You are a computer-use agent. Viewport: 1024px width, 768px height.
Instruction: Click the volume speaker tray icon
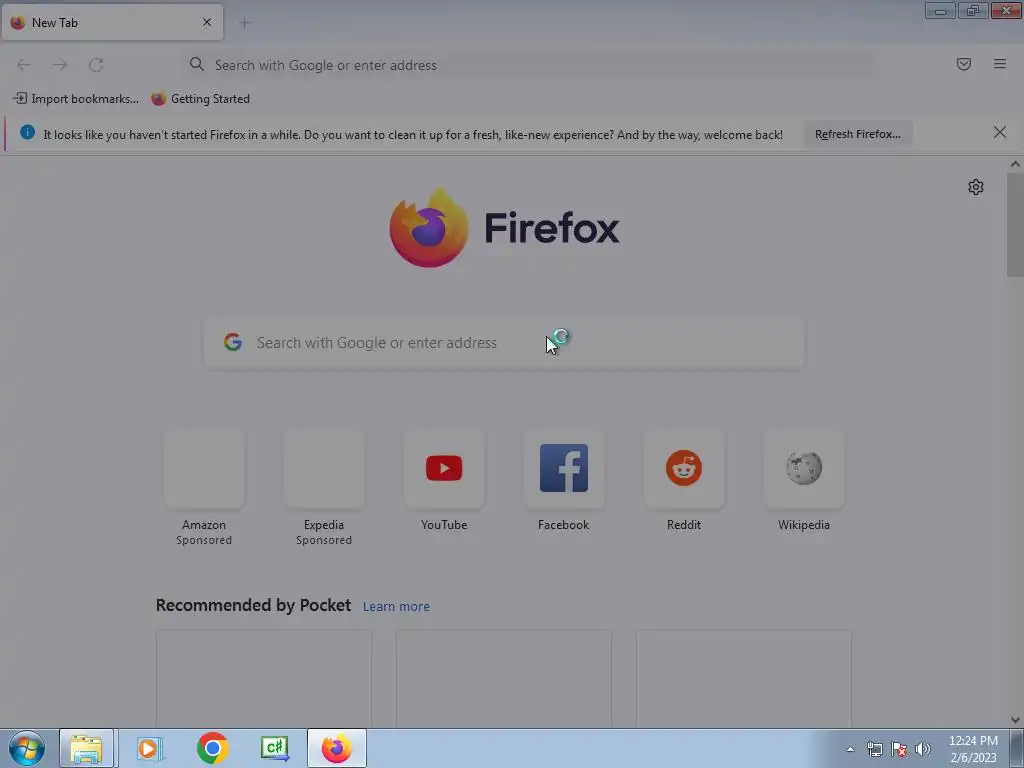pos(923,749)
